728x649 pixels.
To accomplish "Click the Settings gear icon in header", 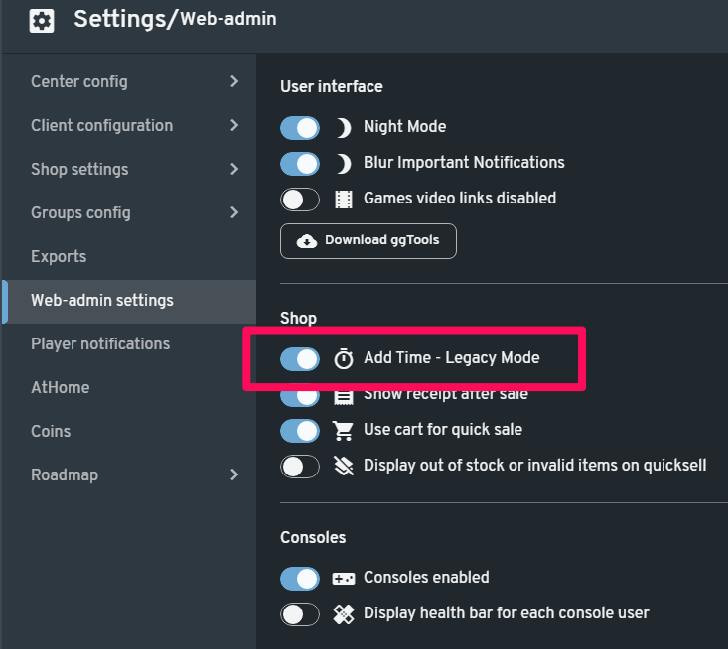I will pos(42,21).
